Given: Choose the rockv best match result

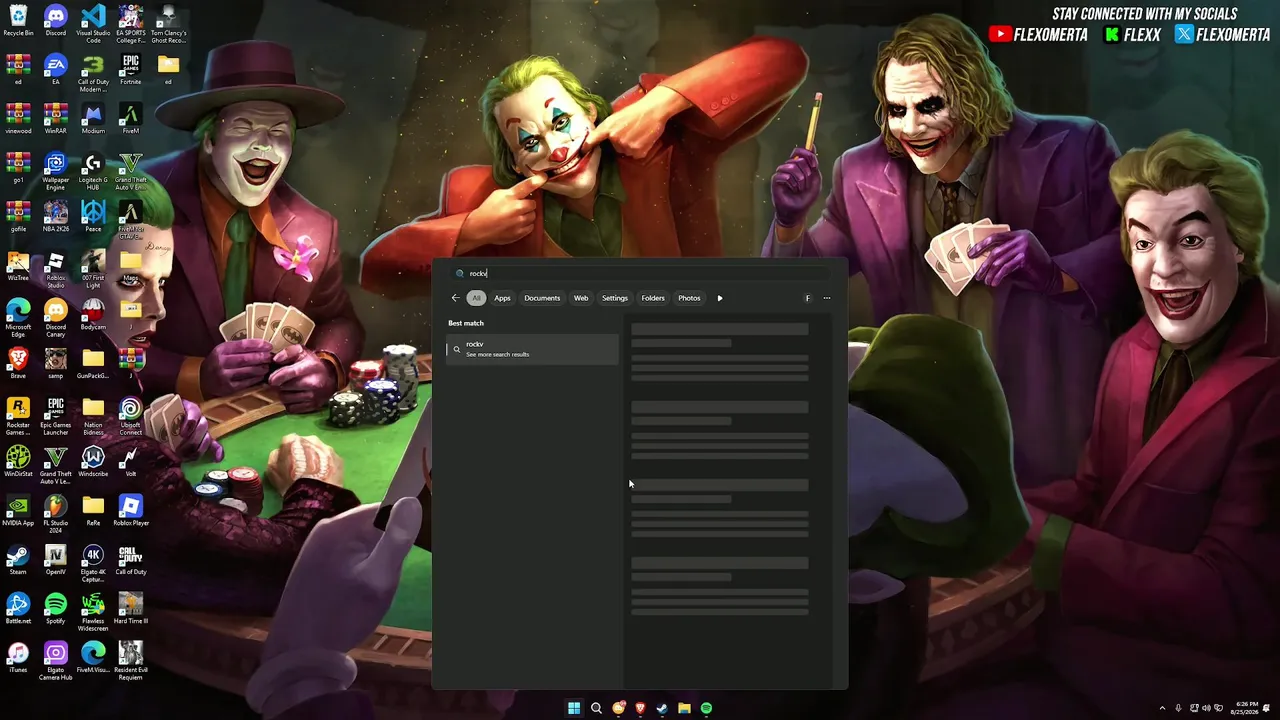Looking at the screenshot, I should point(533,349).
